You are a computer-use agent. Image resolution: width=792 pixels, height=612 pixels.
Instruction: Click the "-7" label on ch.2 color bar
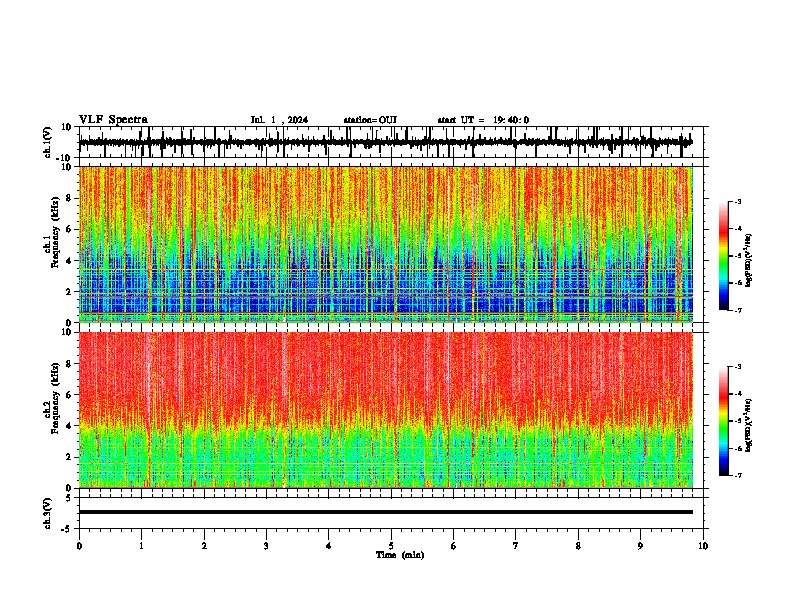(738, 475)
